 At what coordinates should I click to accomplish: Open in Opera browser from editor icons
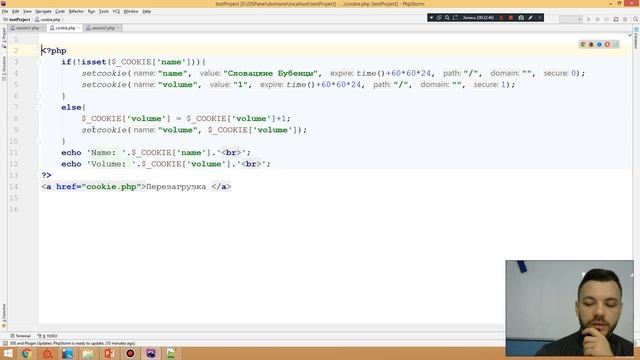tap(607, 44)
